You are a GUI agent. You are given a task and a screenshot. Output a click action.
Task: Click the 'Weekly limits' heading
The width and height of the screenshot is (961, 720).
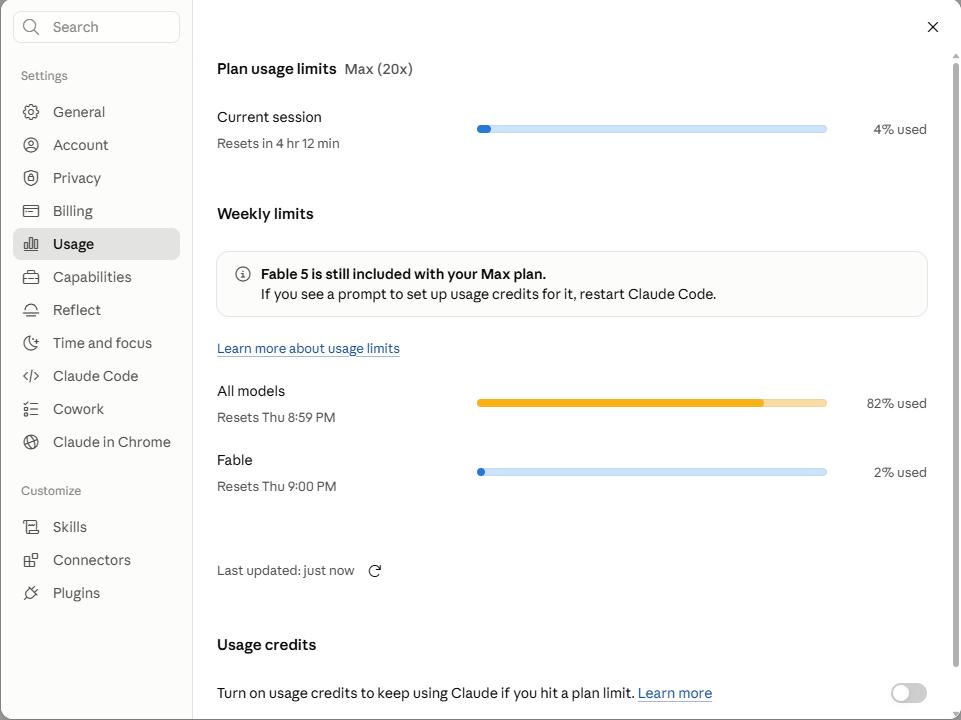click(265, 214)
